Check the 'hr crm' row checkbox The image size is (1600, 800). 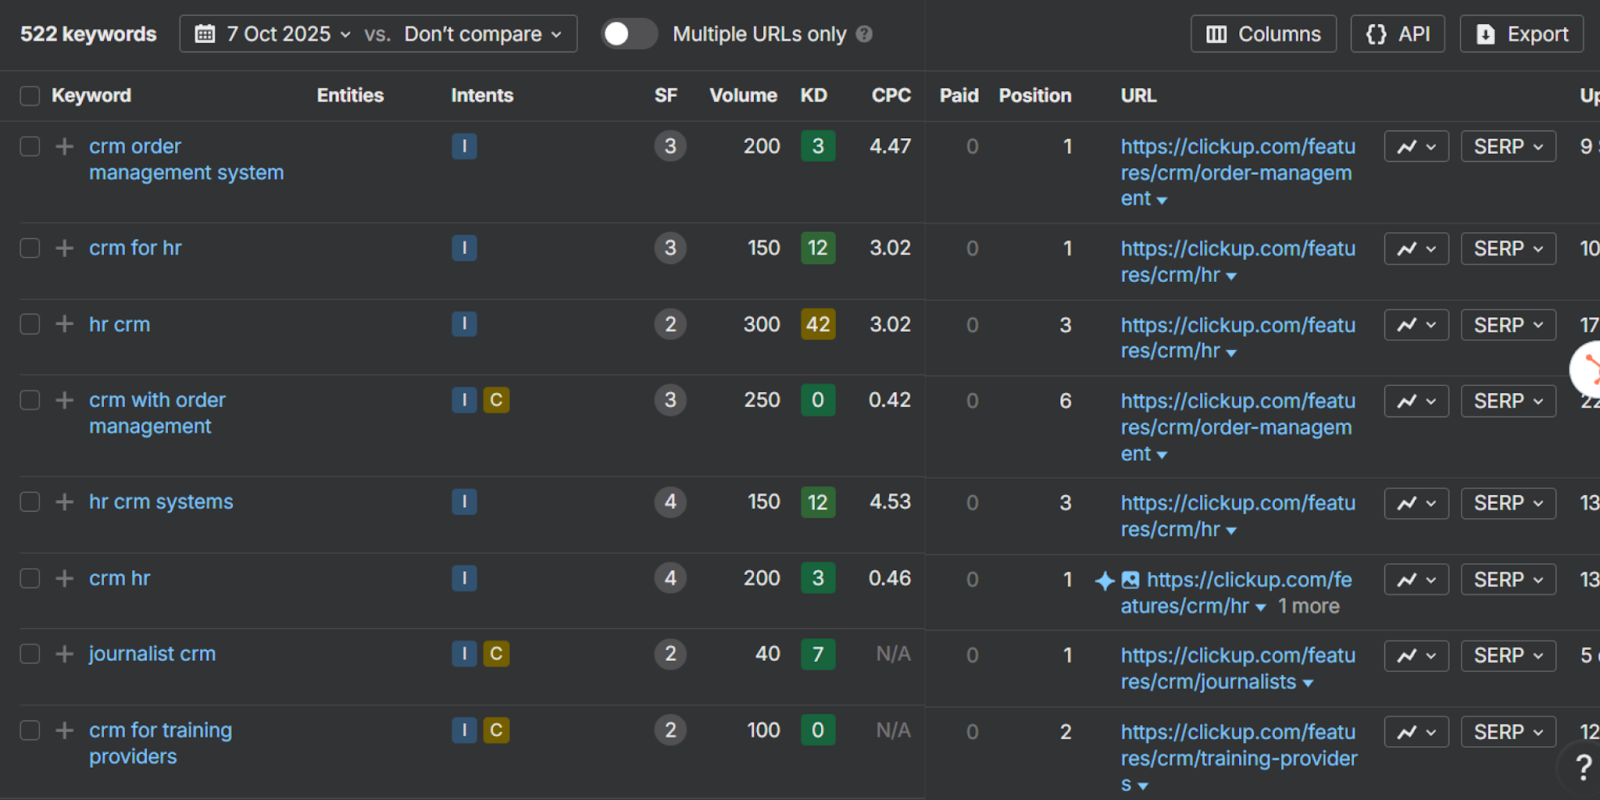[30, 324]
